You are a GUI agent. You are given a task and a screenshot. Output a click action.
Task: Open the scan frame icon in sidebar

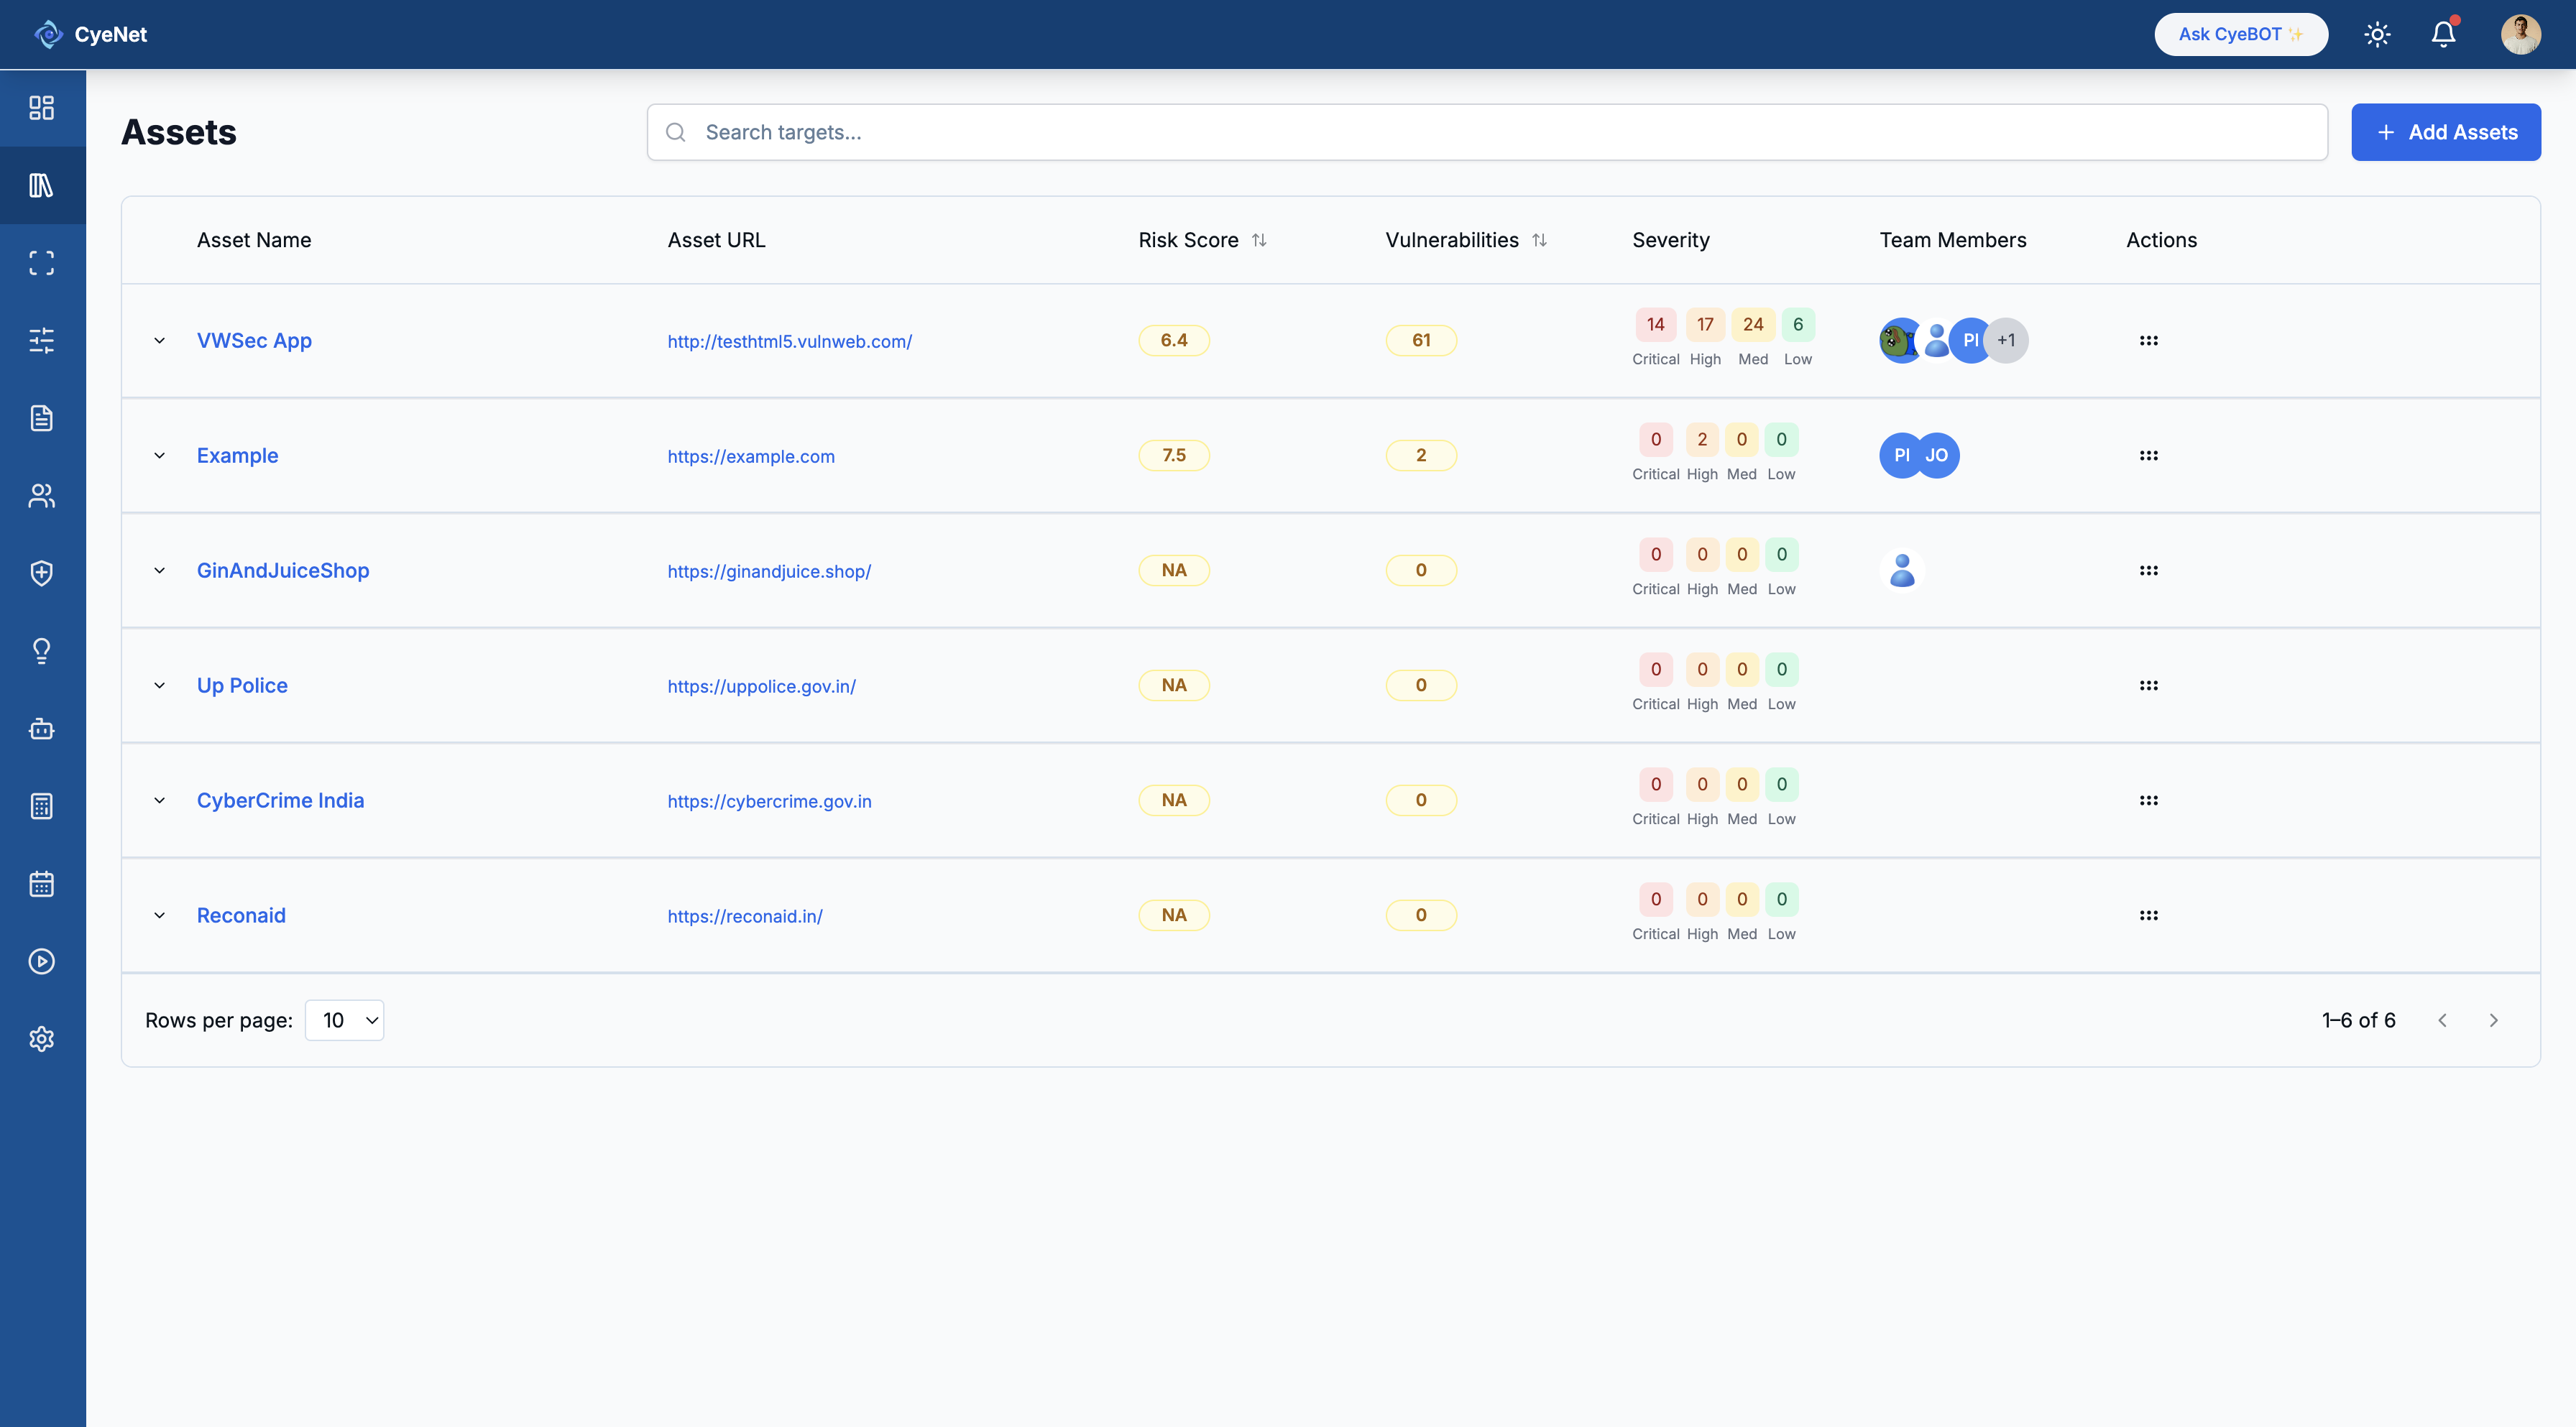(42, 262)
